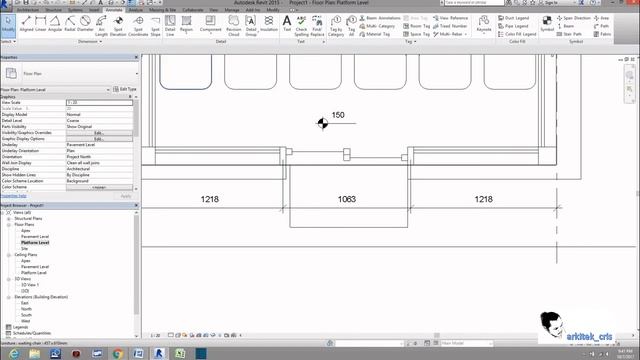Open the Component tool

[x=211, y=24]
